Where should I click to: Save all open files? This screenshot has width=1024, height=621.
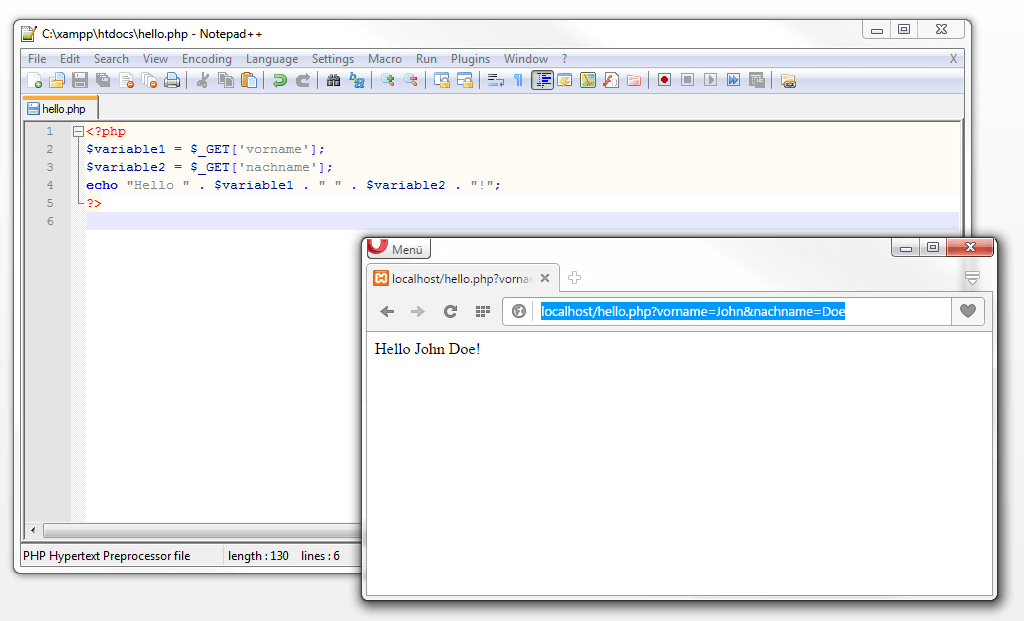[x=103, y=80]
